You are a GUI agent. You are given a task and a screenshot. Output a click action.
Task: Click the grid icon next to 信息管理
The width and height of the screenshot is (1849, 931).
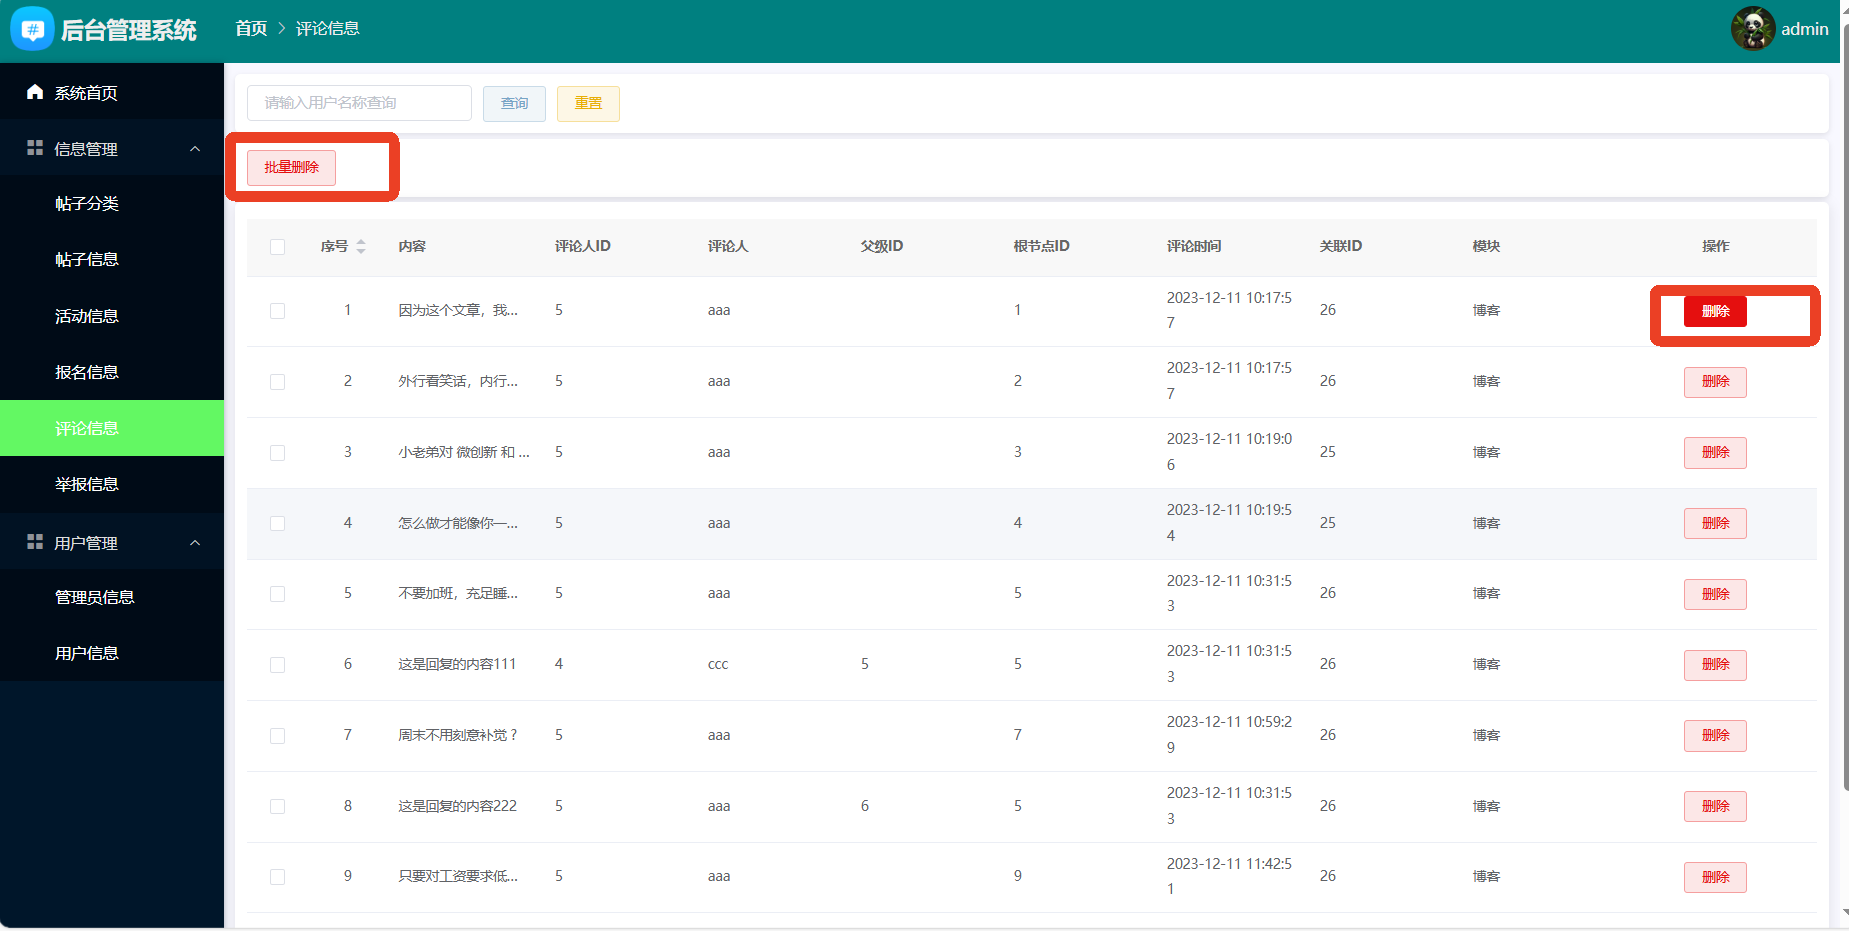tap(35, 148)
